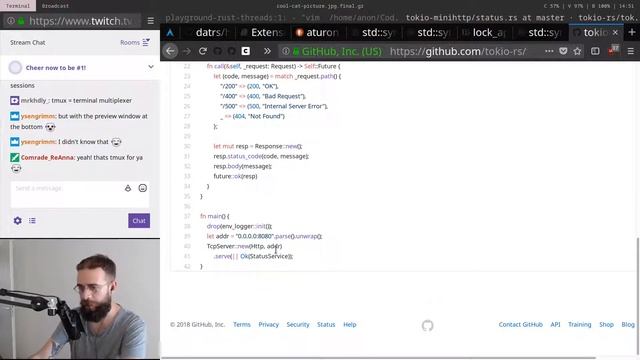Click code line 'fn main() {'
The image size is (640, 360).
[x=215, y=216]
